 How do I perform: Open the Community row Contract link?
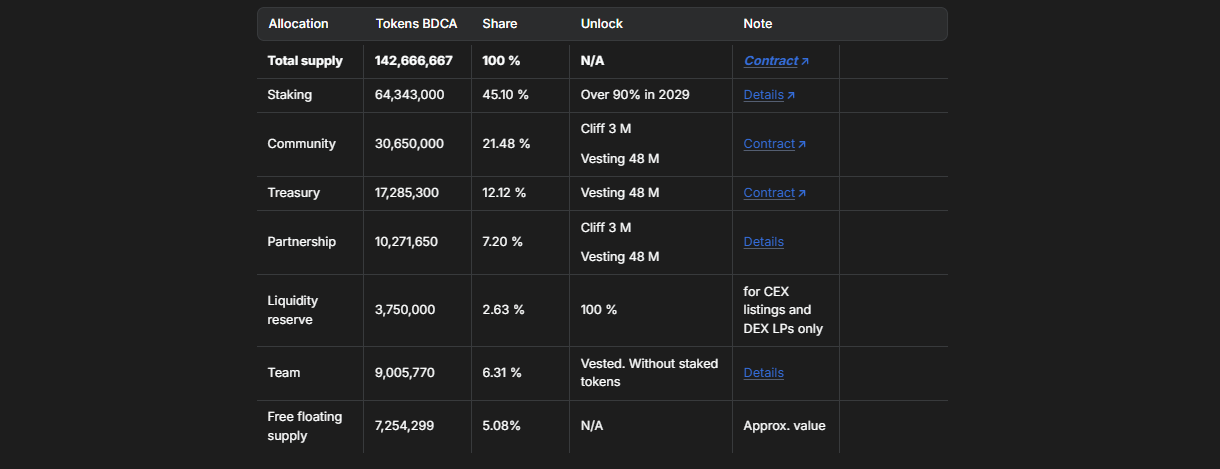click(x=768, y=144)
